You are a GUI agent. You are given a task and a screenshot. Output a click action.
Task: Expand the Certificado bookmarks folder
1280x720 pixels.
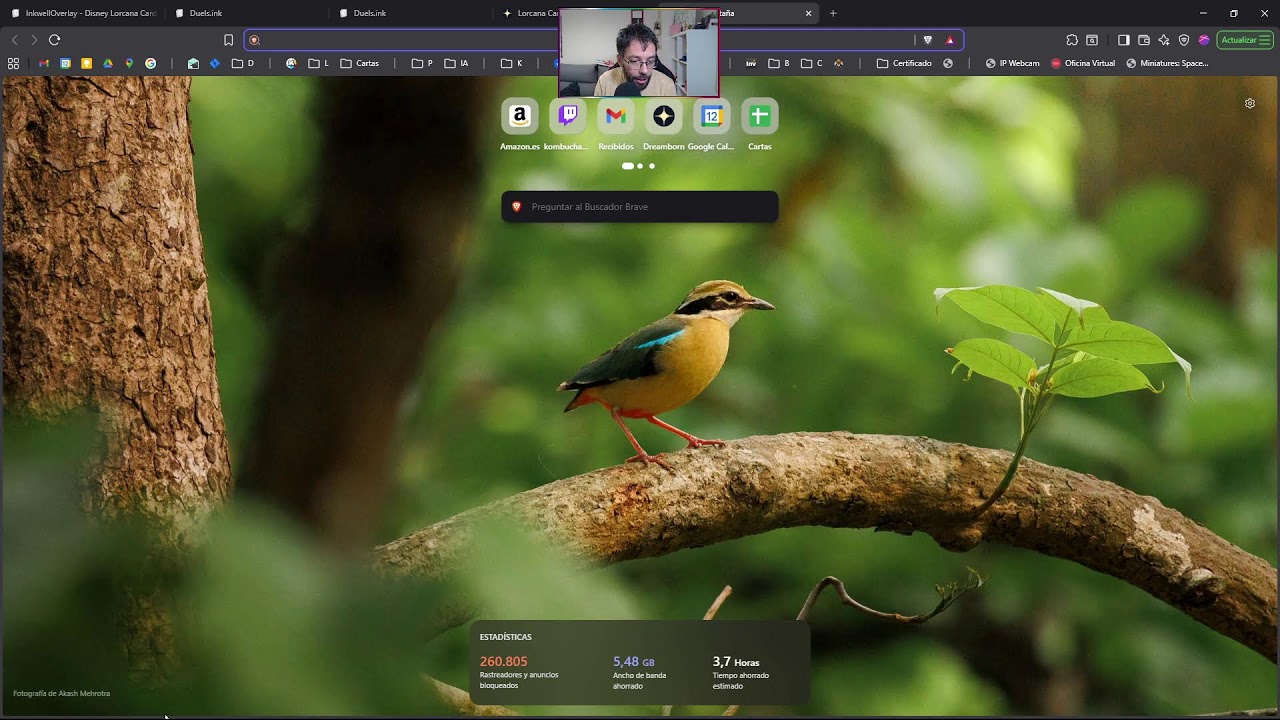click(904, 63)
